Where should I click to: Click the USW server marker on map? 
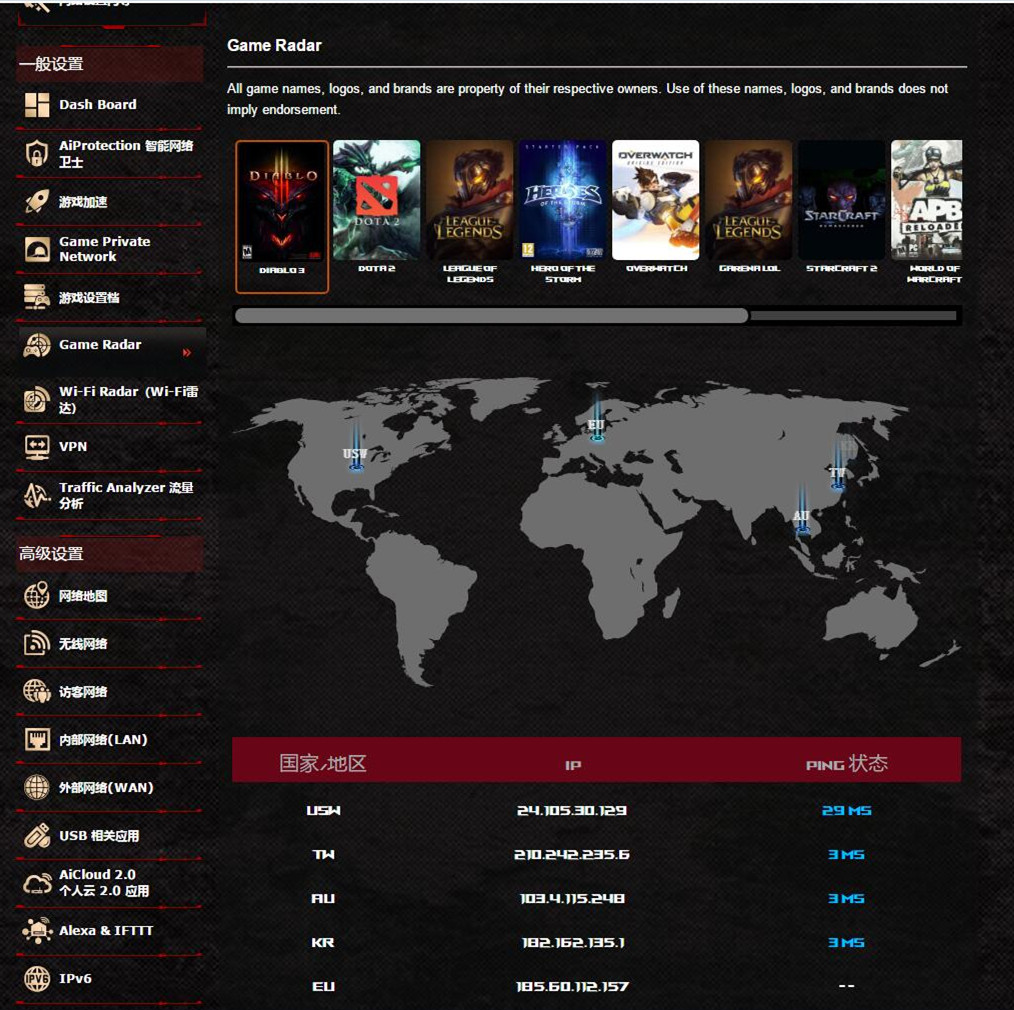click(x=356, y=448)
